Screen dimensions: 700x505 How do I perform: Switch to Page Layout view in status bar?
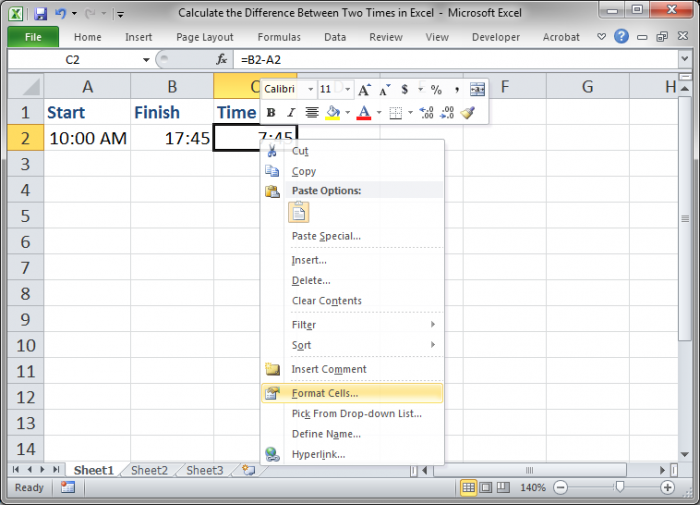486,487
